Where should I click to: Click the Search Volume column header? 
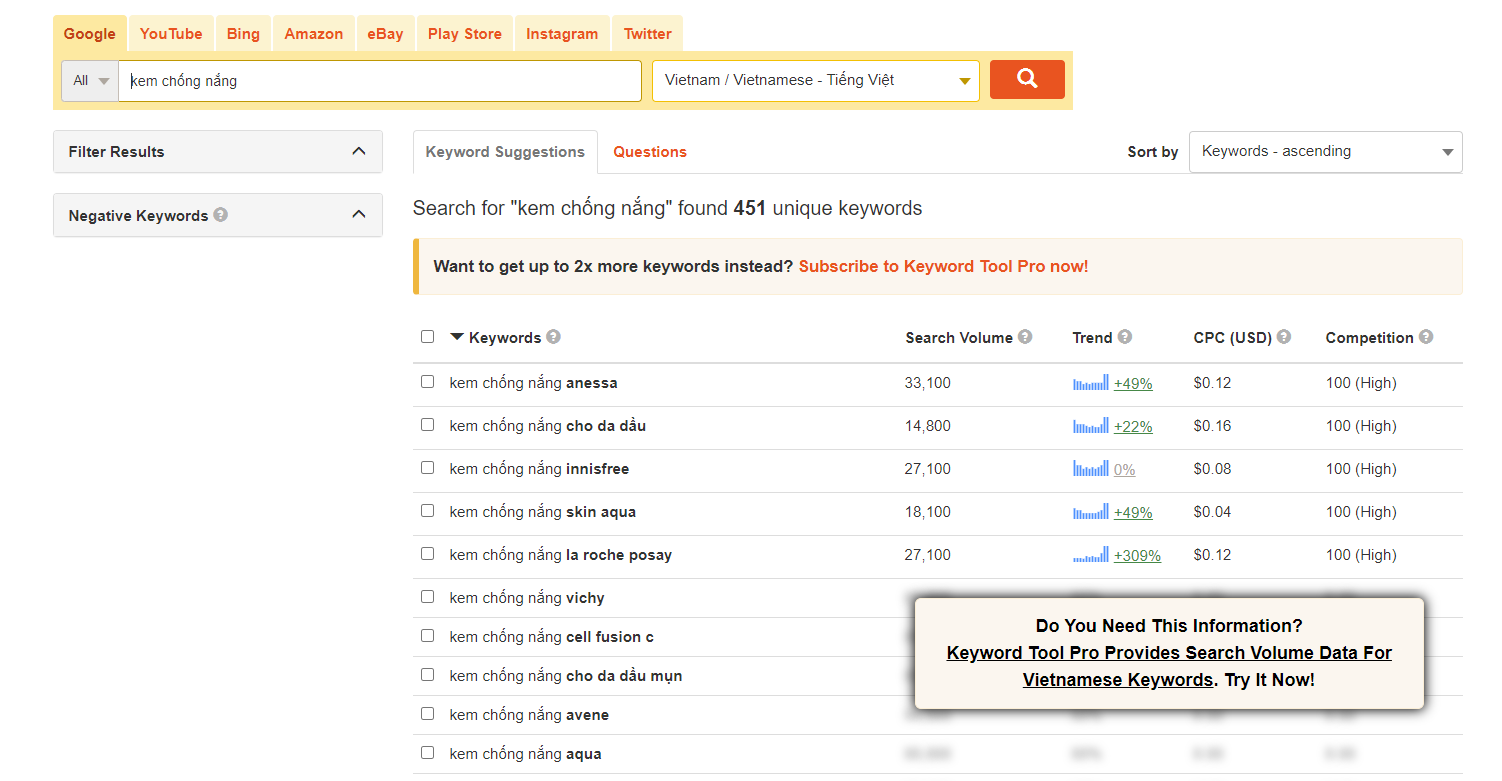(x=959, y=338)
